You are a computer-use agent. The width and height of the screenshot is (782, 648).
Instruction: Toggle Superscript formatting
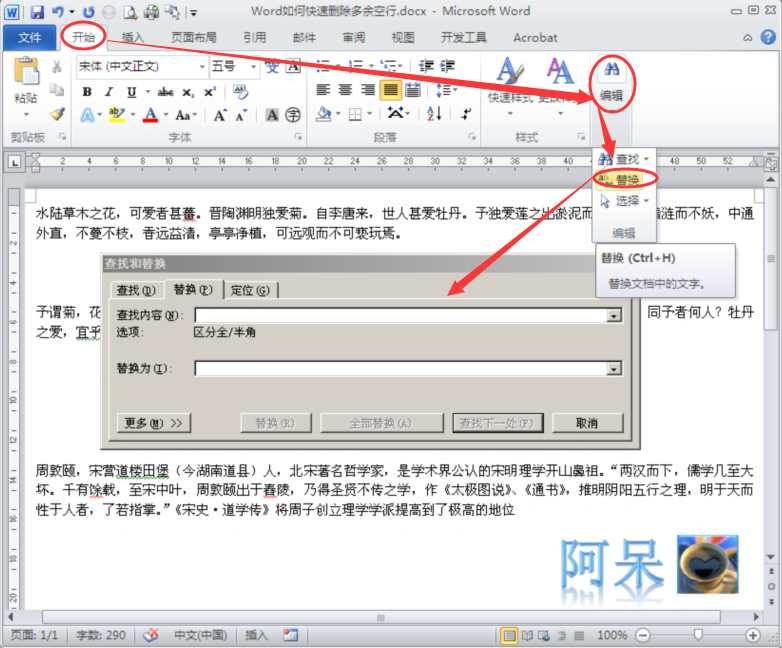tap(209, 92)
